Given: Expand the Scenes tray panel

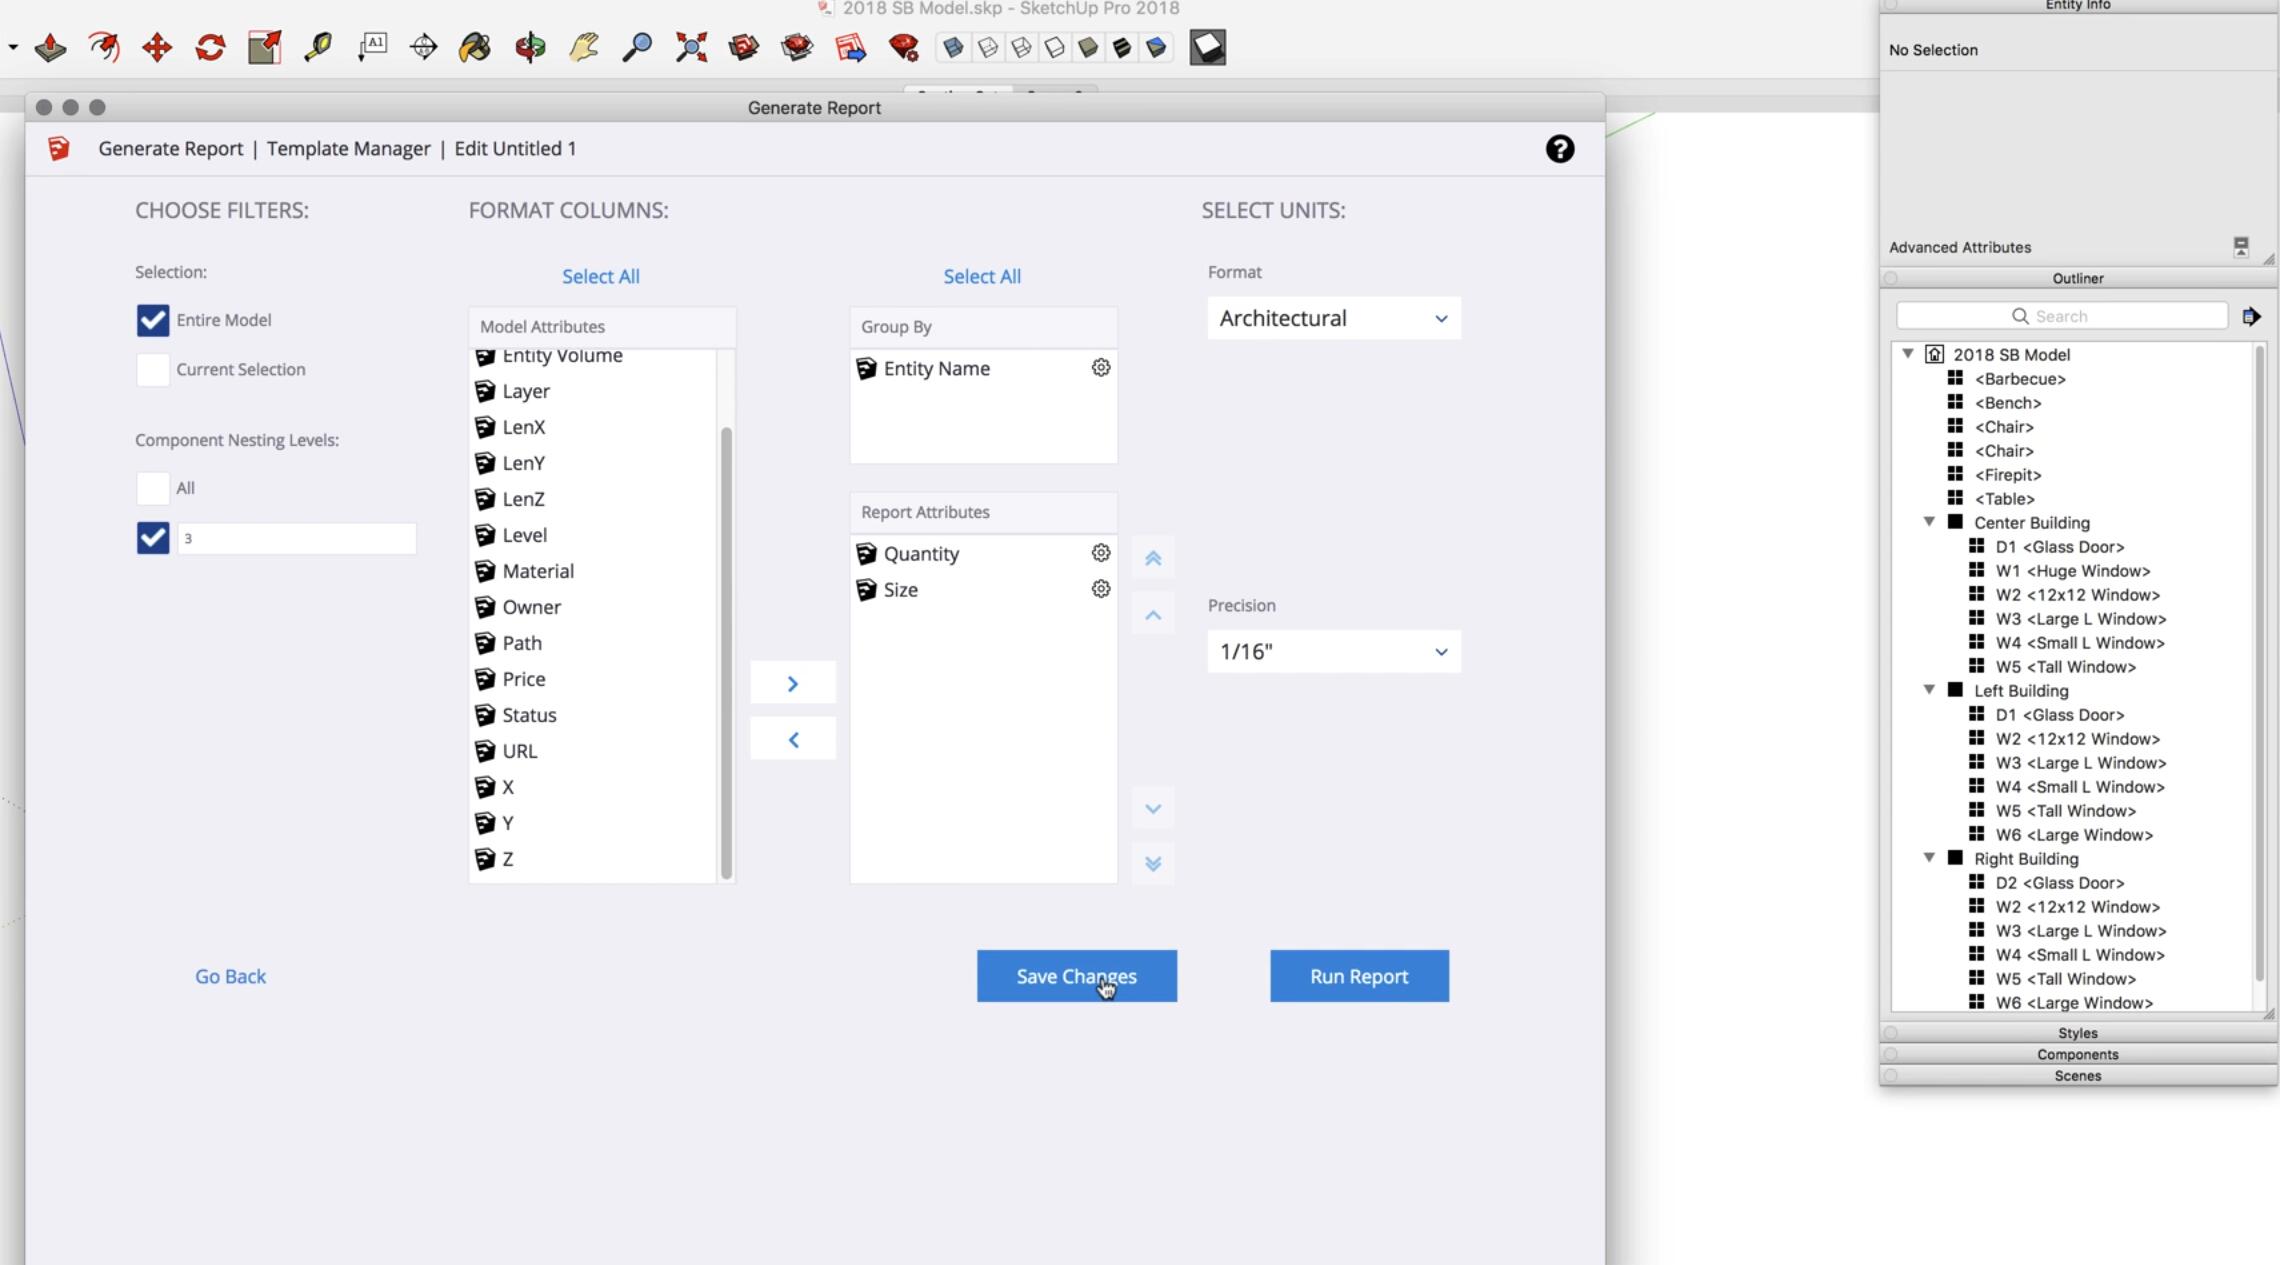Looking at the screenshot, I should [x=2077, y=1076].
